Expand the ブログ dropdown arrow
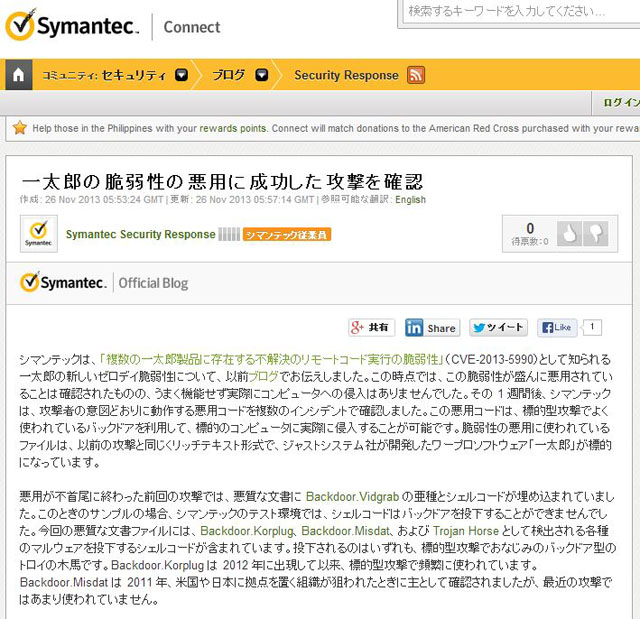Screen dimensions: 640x619 (x=262, y=75)
